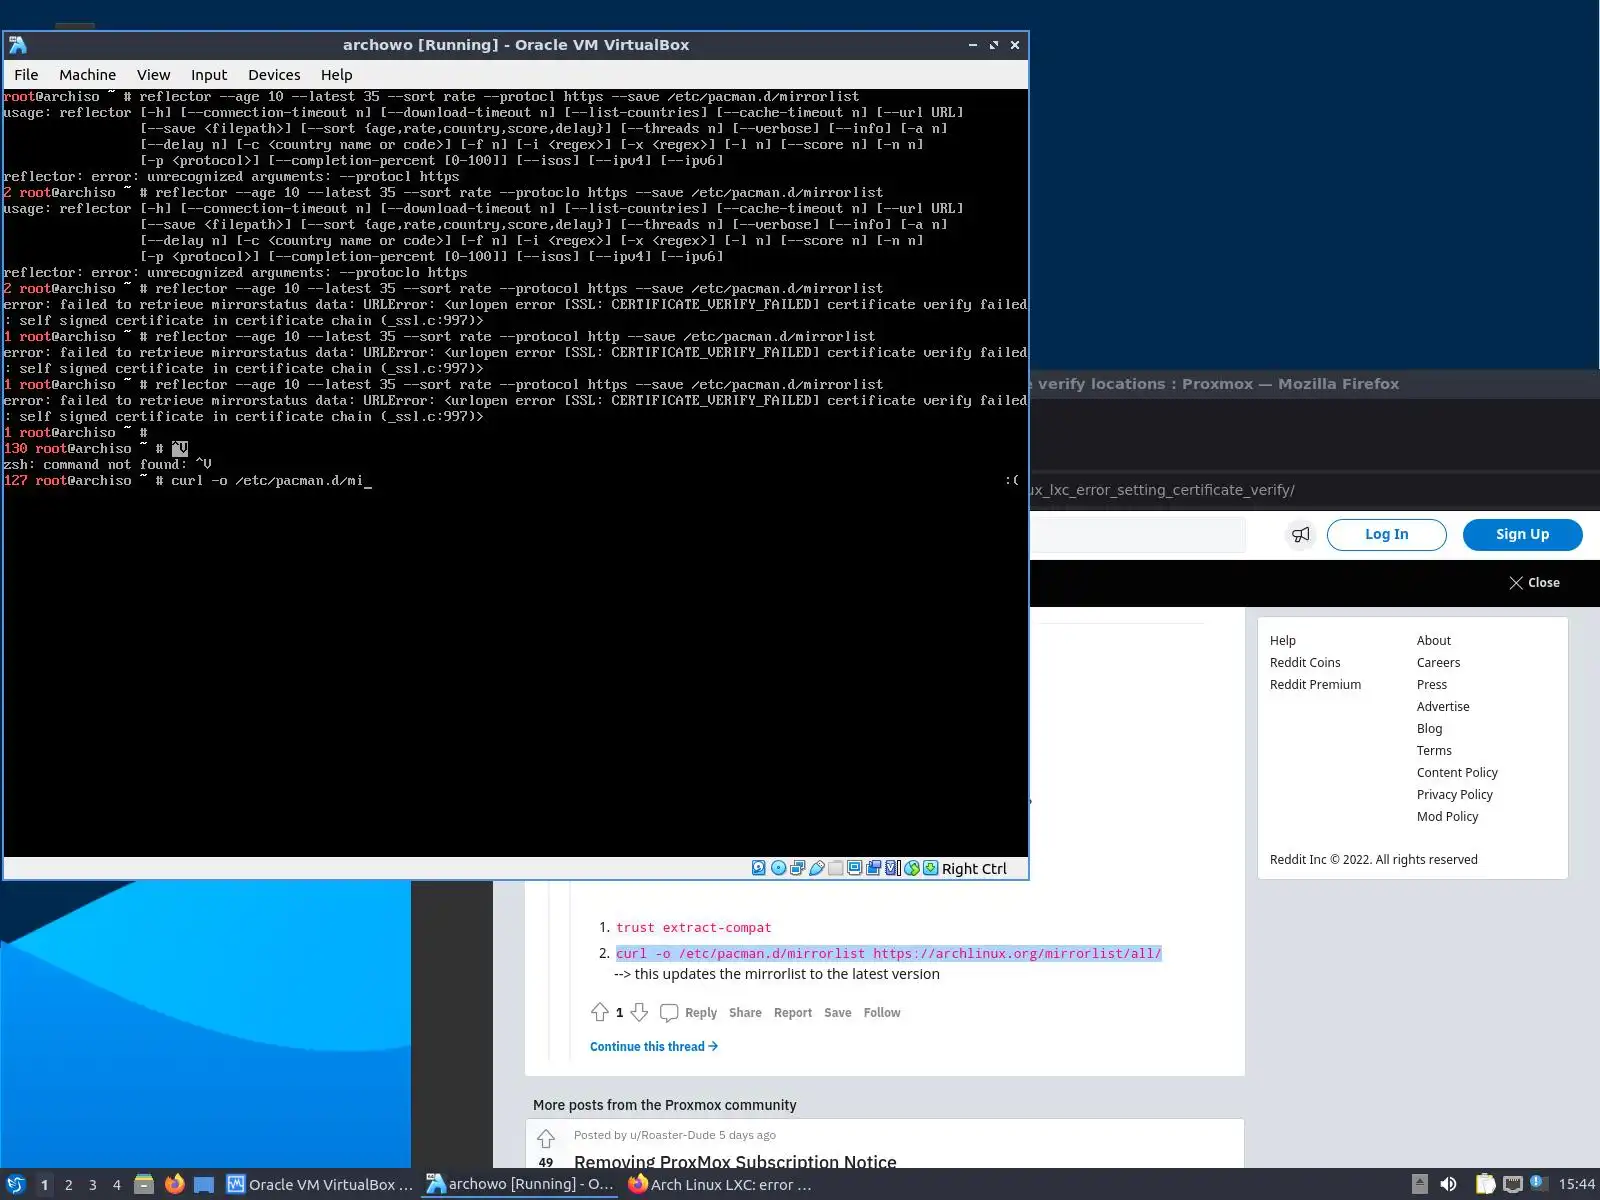
Task: Open the Devices menu
Action: click(x=274, y=75)
